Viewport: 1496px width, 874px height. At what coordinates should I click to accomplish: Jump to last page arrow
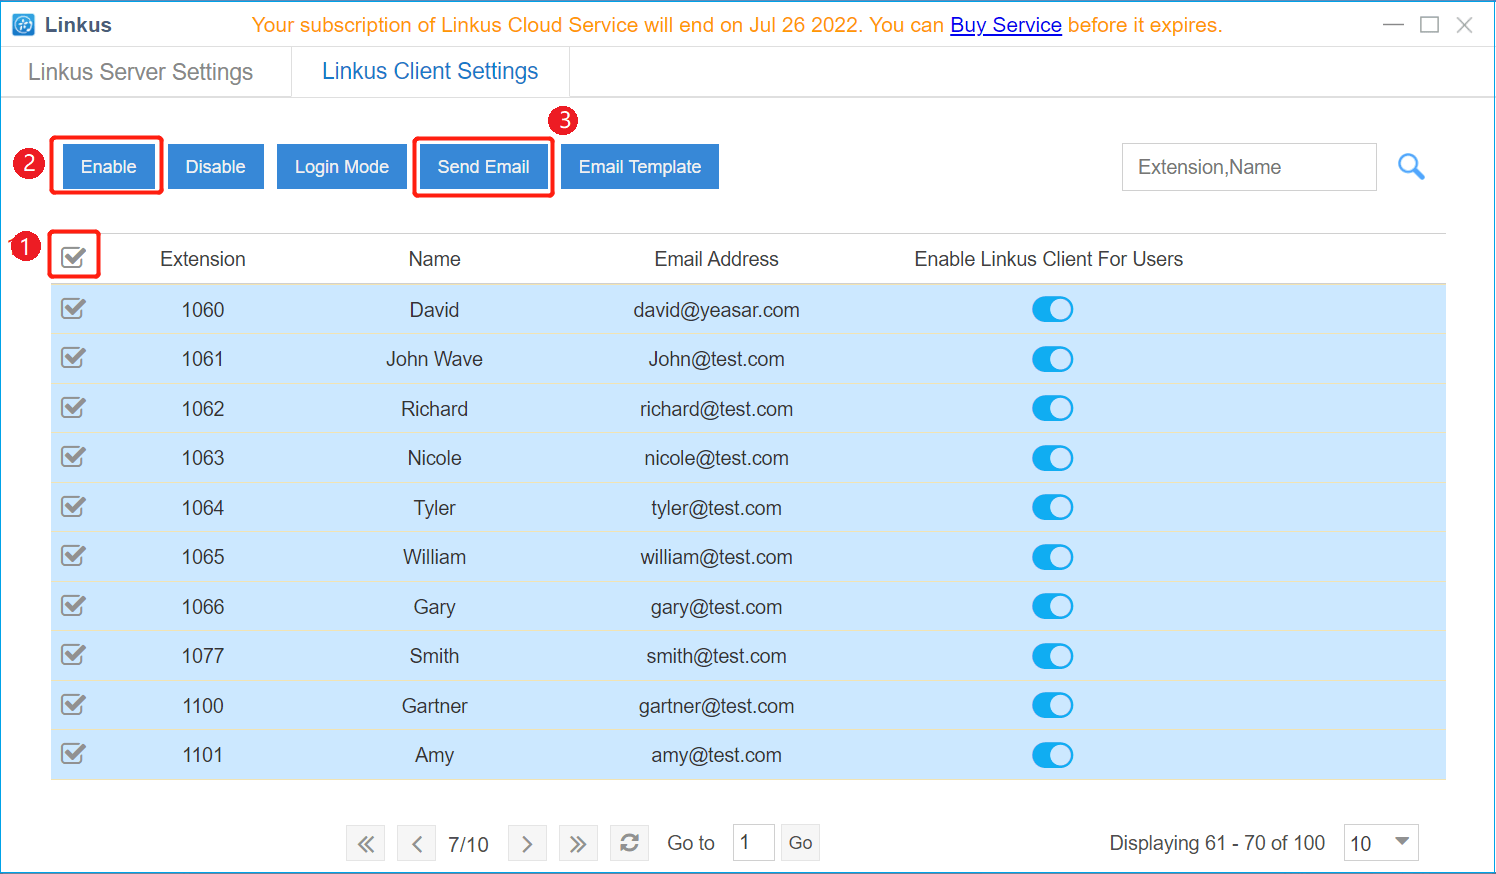pos(578,844)
